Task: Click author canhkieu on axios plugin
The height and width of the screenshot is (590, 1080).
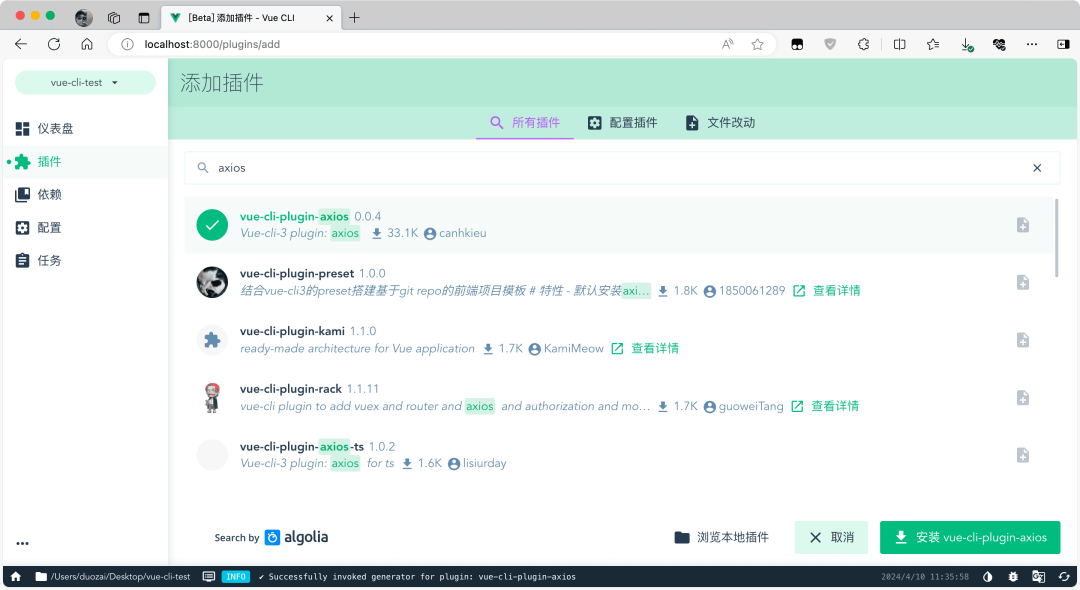Action: [455, 233]
